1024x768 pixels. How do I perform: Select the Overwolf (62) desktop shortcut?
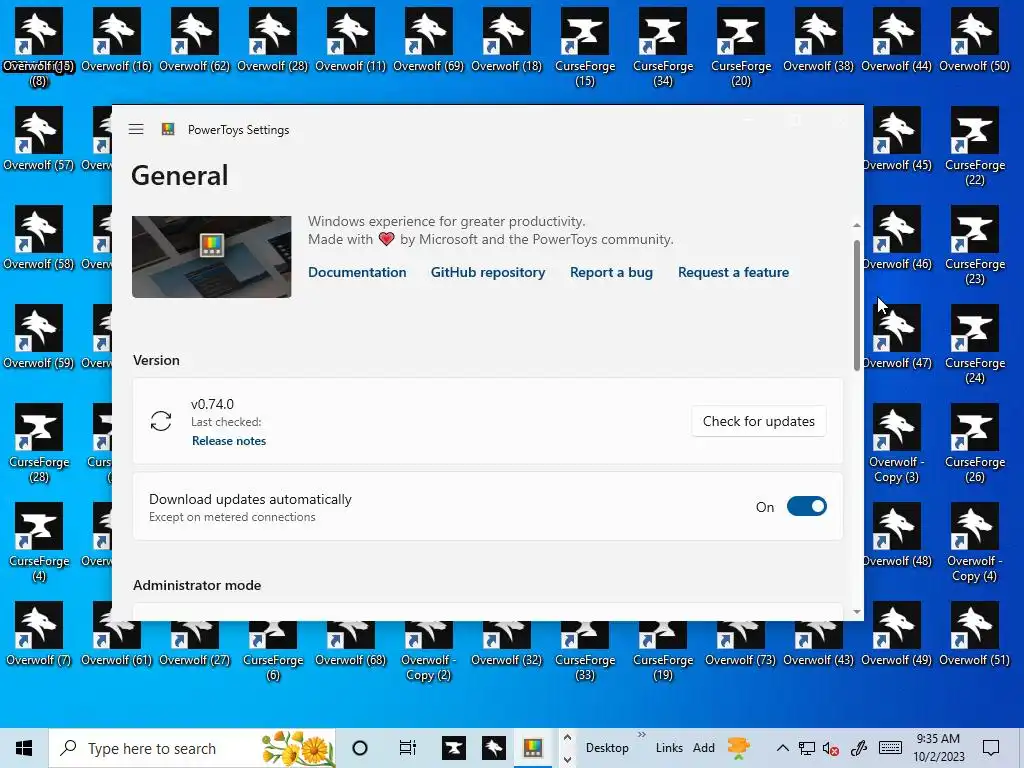pos(195,39)
